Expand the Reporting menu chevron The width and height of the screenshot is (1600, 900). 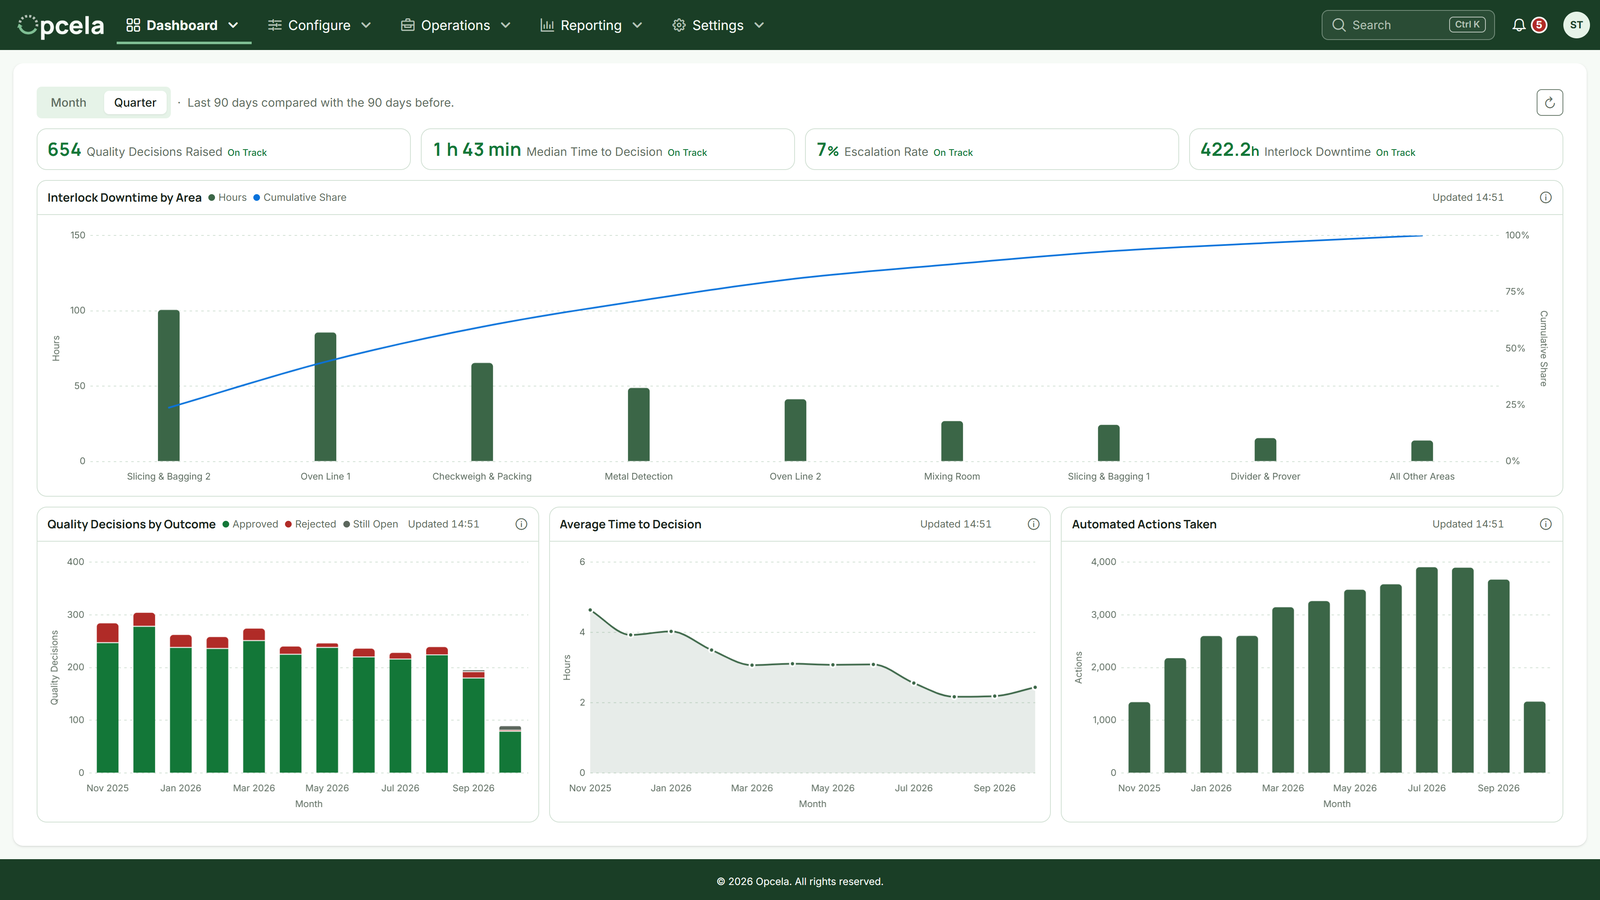(x=637, y=25)
